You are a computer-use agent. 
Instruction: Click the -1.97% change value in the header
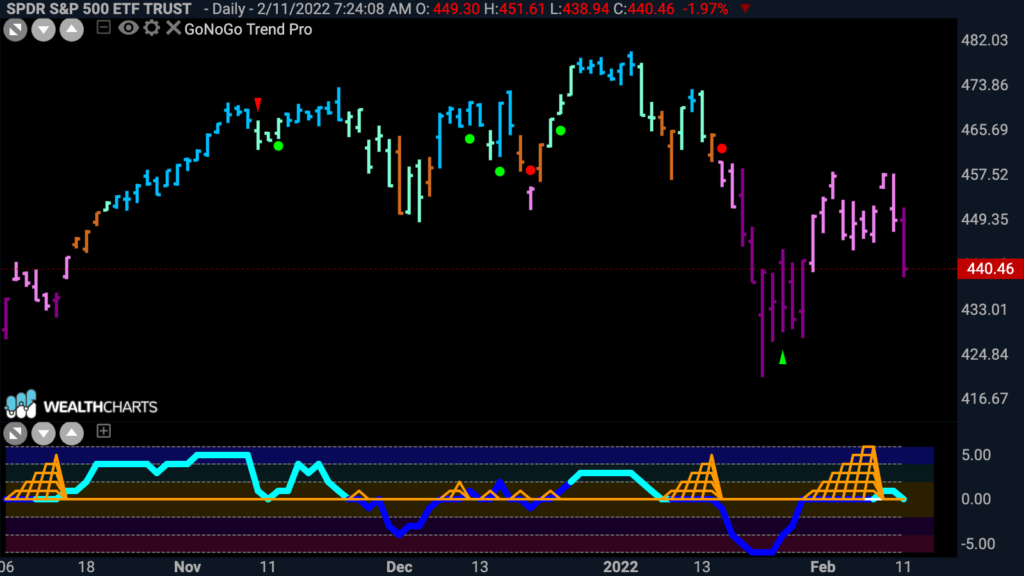pyautogui.click(x=705, y=9)
